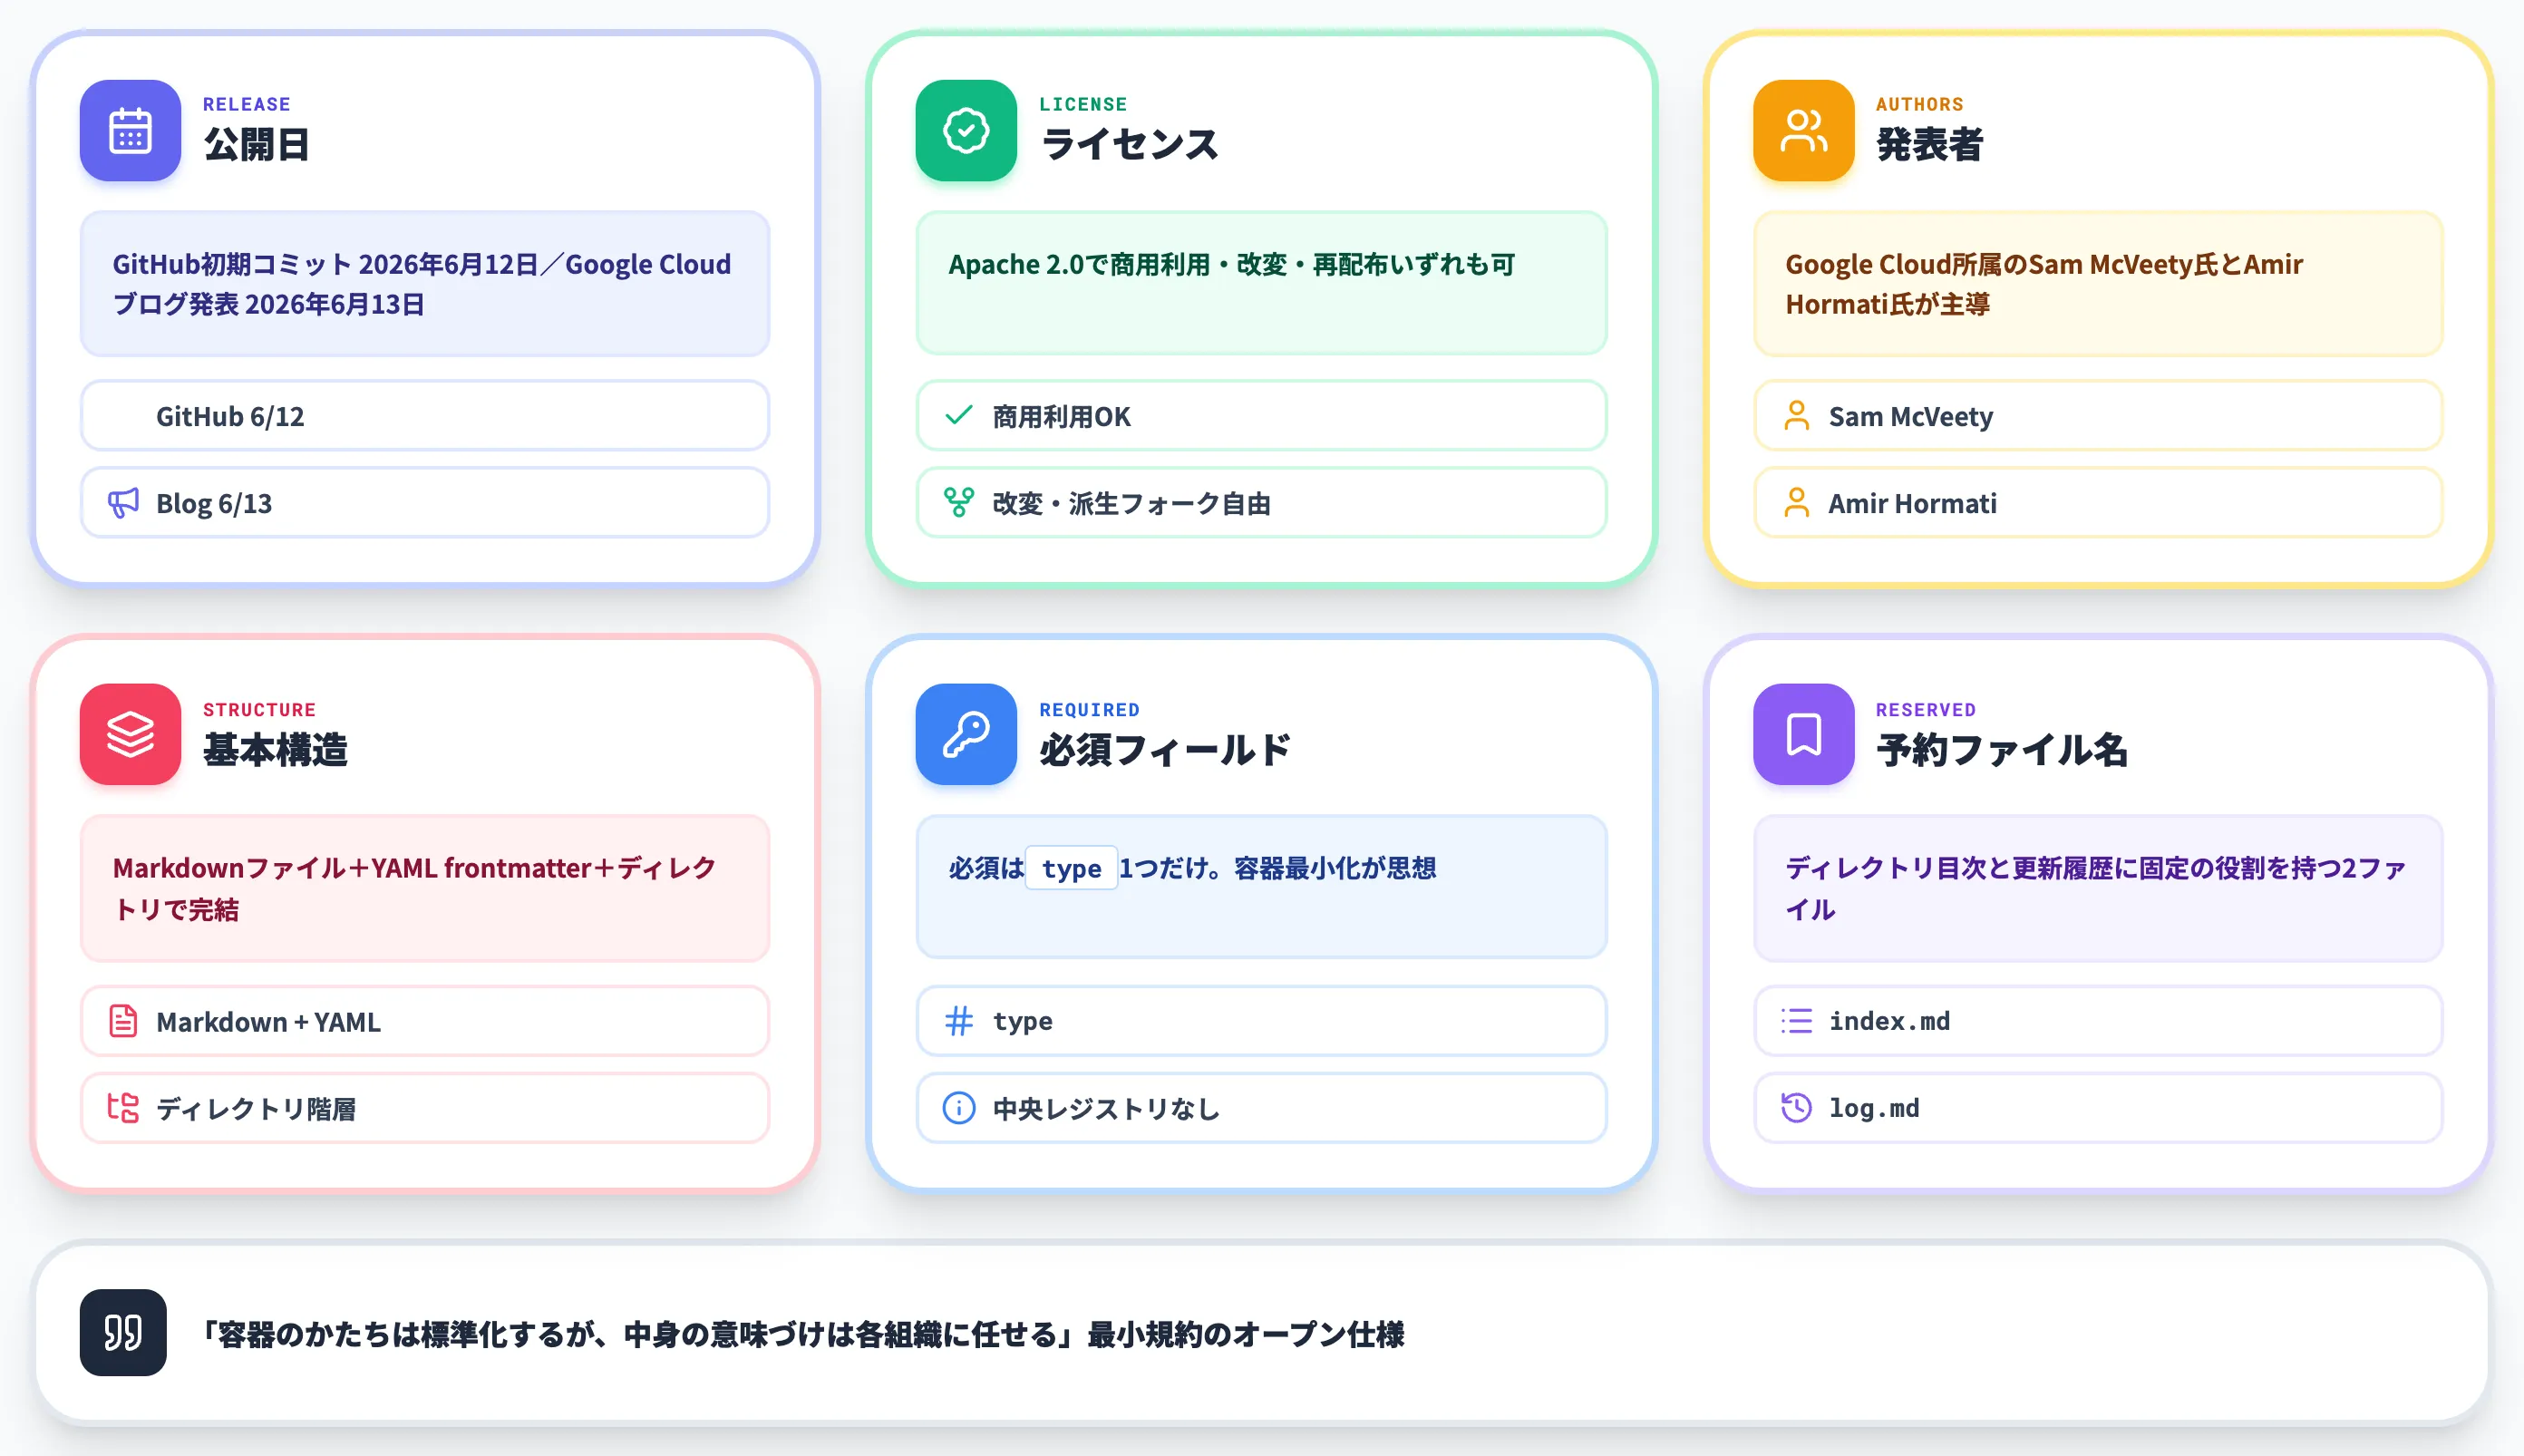The height and width of the screenshot is (1456, 2524).
Task: Click the RESERVED label
Action: coord(1925,709)
